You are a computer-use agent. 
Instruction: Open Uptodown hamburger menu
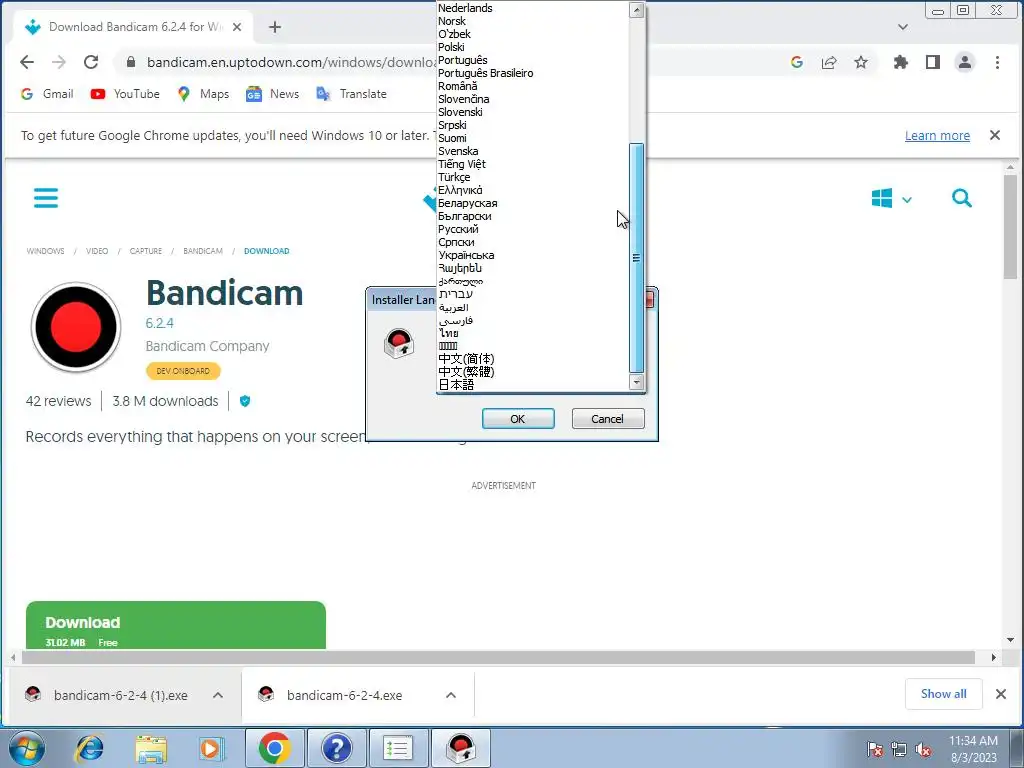(x=46, y=198)
